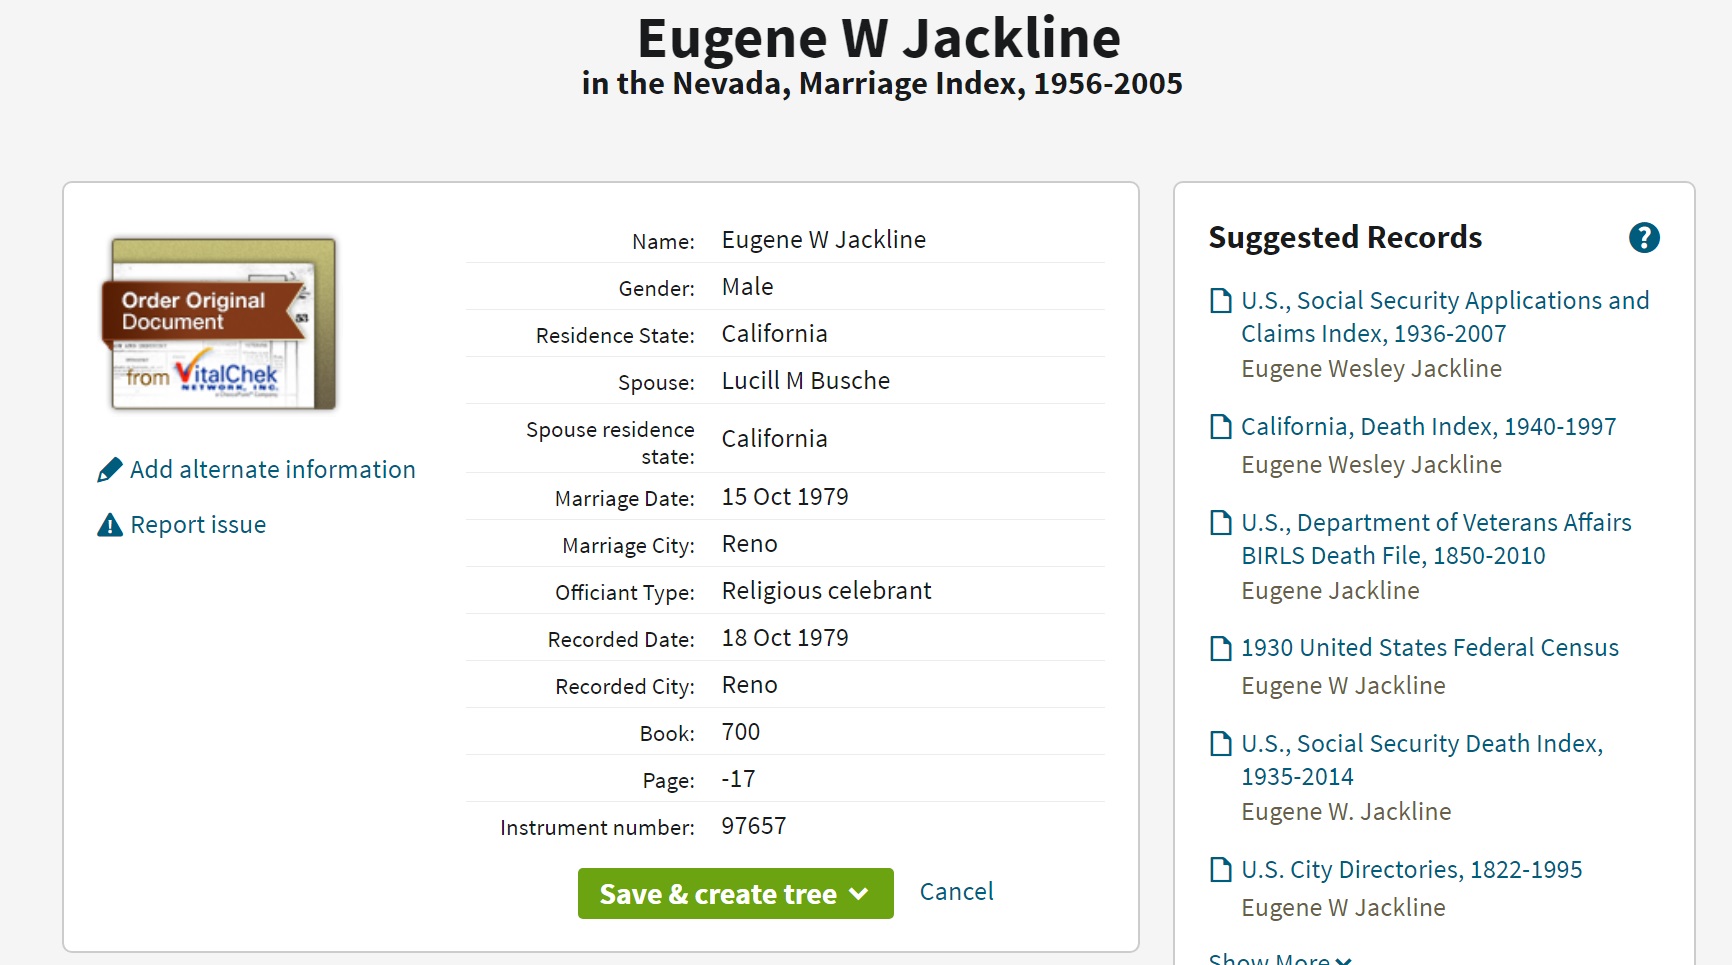Click document icon for 1930 Federal Census record
This screenshot has height=965, width=1732.
point(1220,648)
